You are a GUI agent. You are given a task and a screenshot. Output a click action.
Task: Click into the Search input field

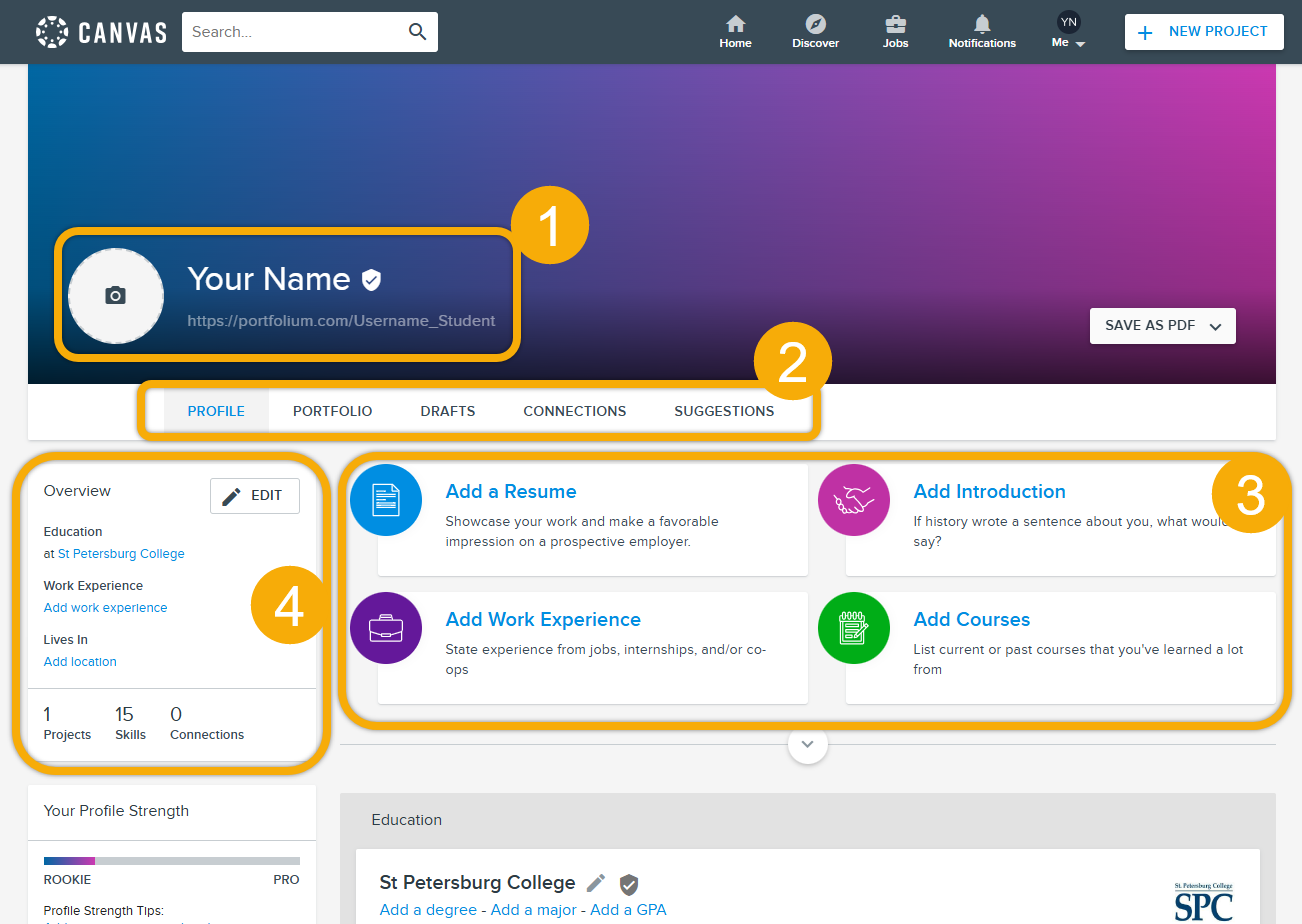pyautogui.click(x=295, y=32)
